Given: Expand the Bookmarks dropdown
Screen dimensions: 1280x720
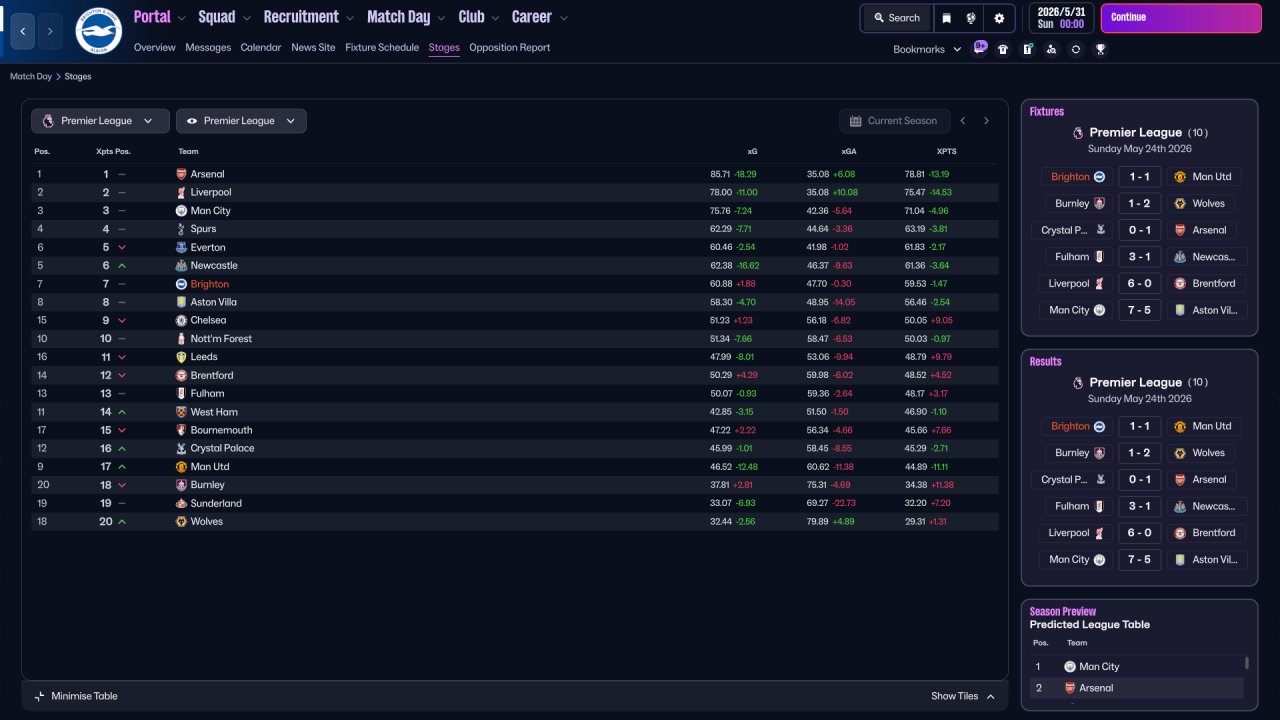Looking at the screenshot, I should pos(927,49).
